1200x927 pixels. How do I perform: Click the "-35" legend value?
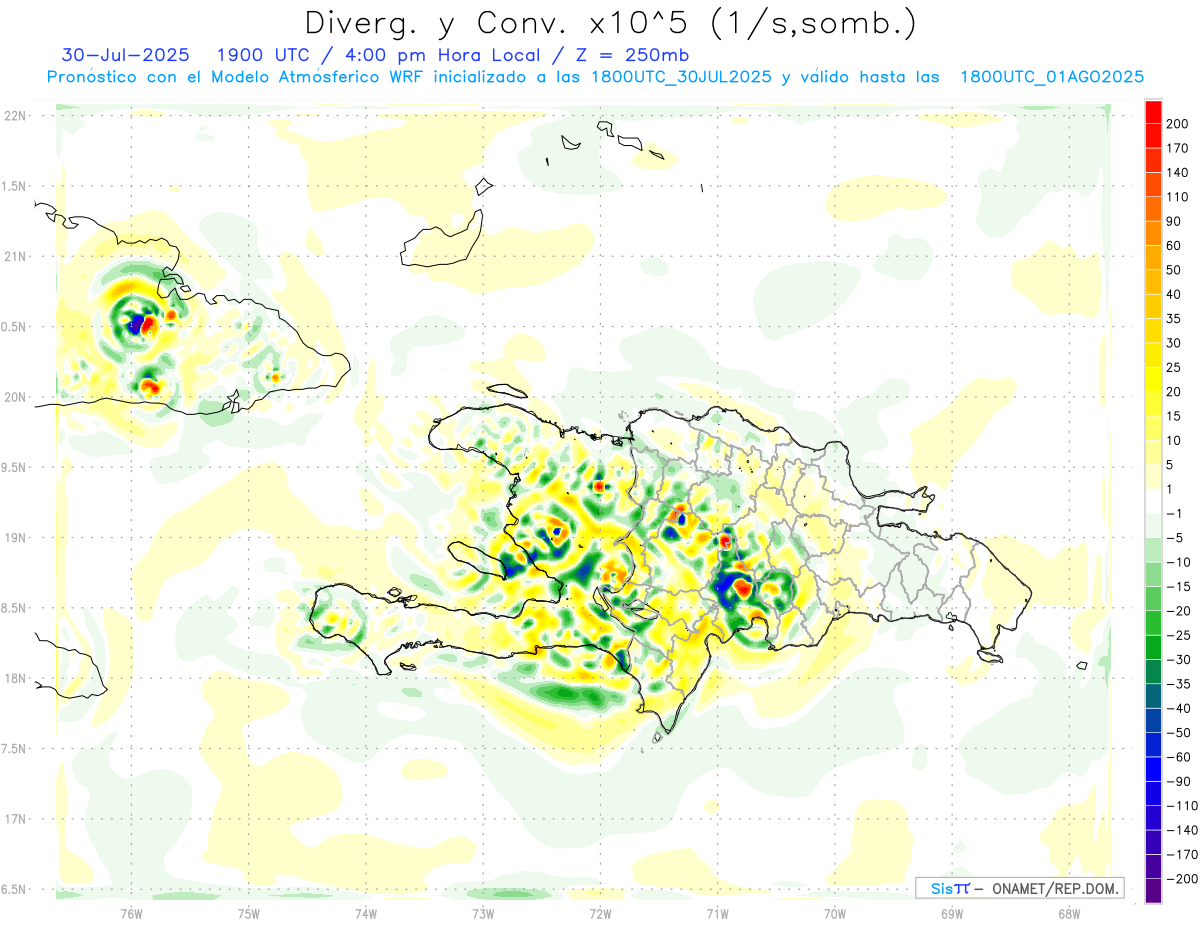pyautogui.click(x=1177, y=684)
